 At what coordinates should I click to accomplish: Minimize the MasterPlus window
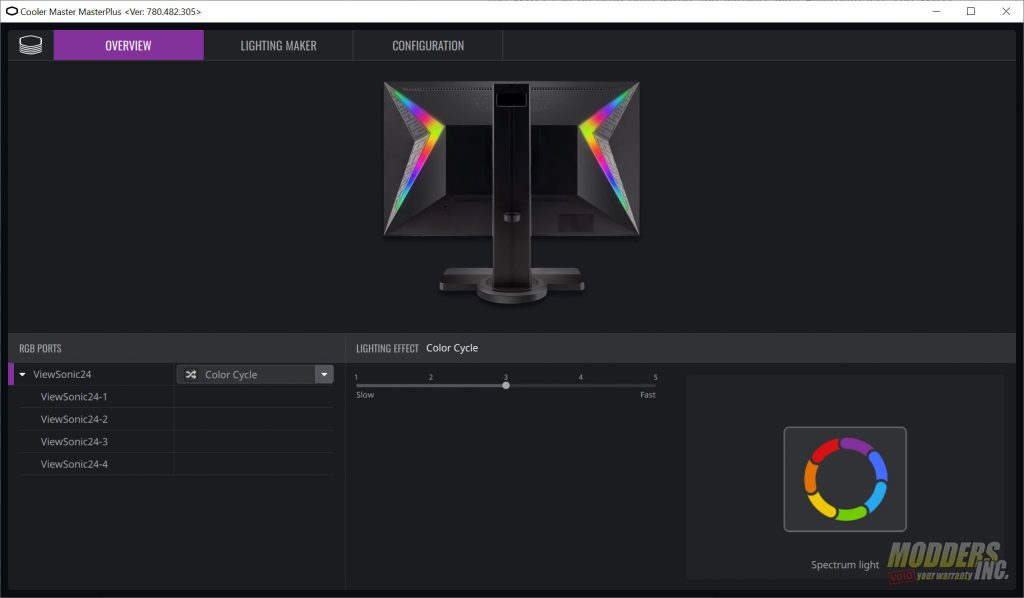pyautogui.click(x=936, y=11)
